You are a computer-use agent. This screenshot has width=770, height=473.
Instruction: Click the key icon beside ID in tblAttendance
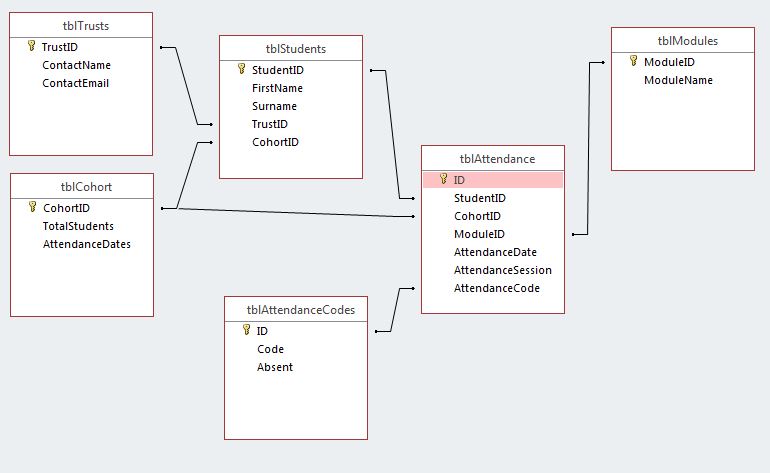pos(443,179)
